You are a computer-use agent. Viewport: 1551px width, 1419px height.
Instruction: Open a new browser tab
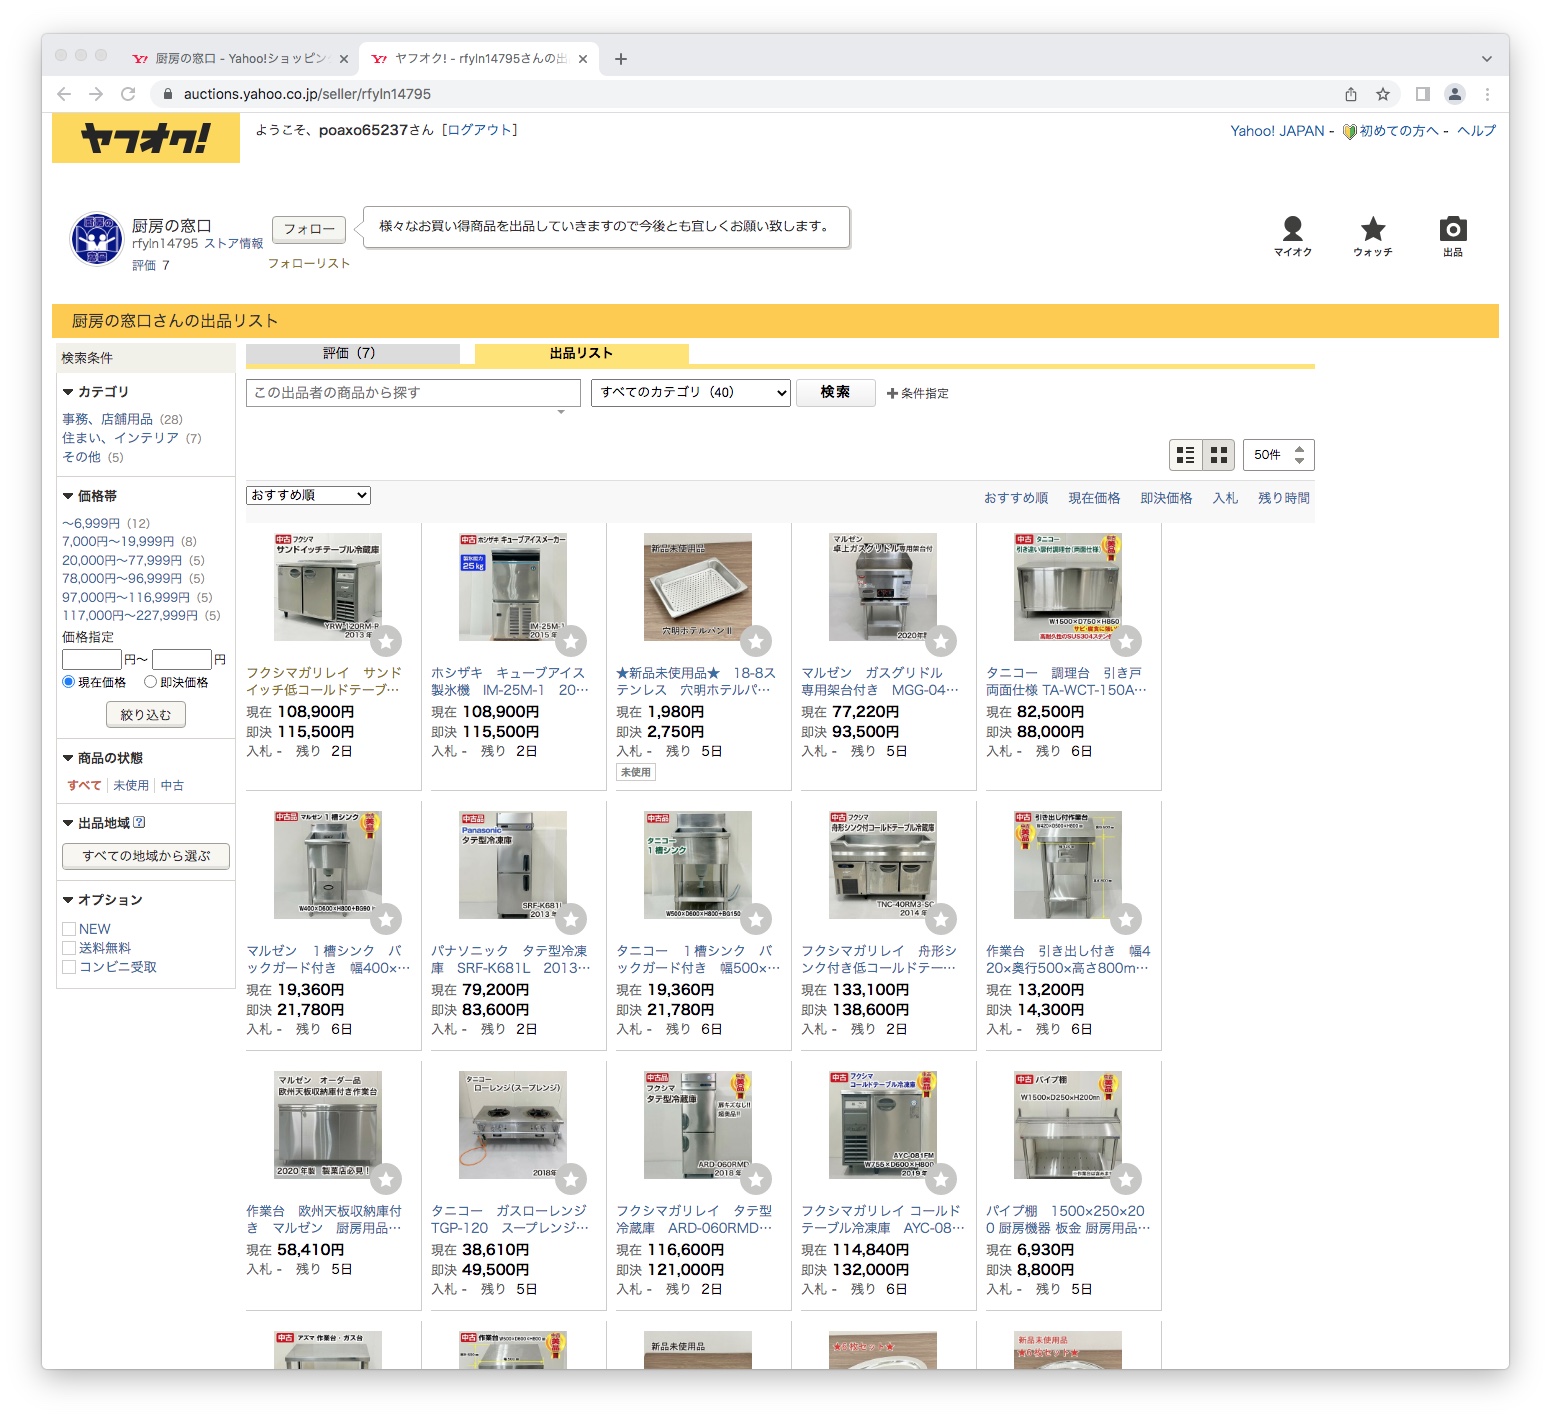point(621,59)
